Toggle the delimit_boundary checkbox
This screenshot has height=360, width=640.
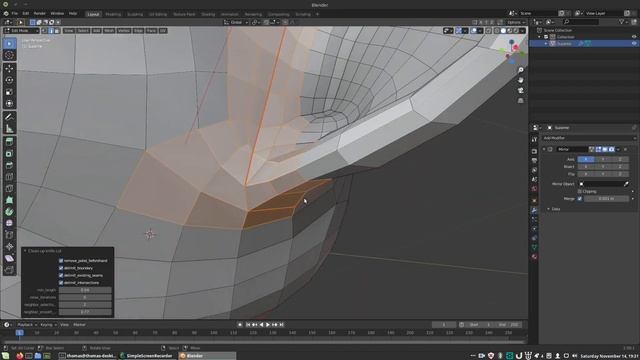coord(61,268)
